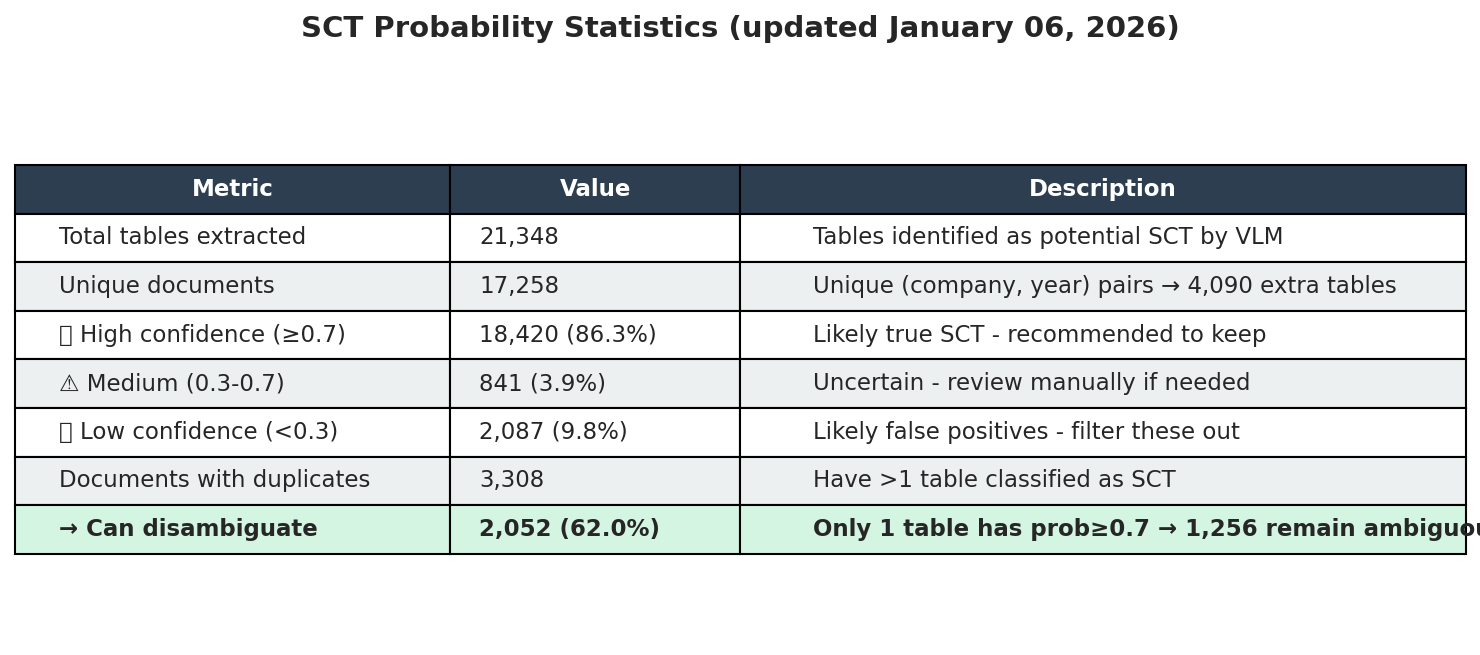The height and width of the screenshot is (655, 1480).
Task: Click the 841 (3.9%) value cell
Action: pos(595,384)
